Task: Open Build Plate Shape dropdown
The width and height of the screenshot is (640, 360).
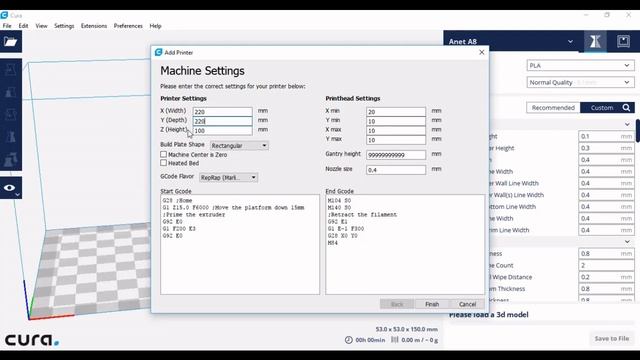Action: [239, 145]
